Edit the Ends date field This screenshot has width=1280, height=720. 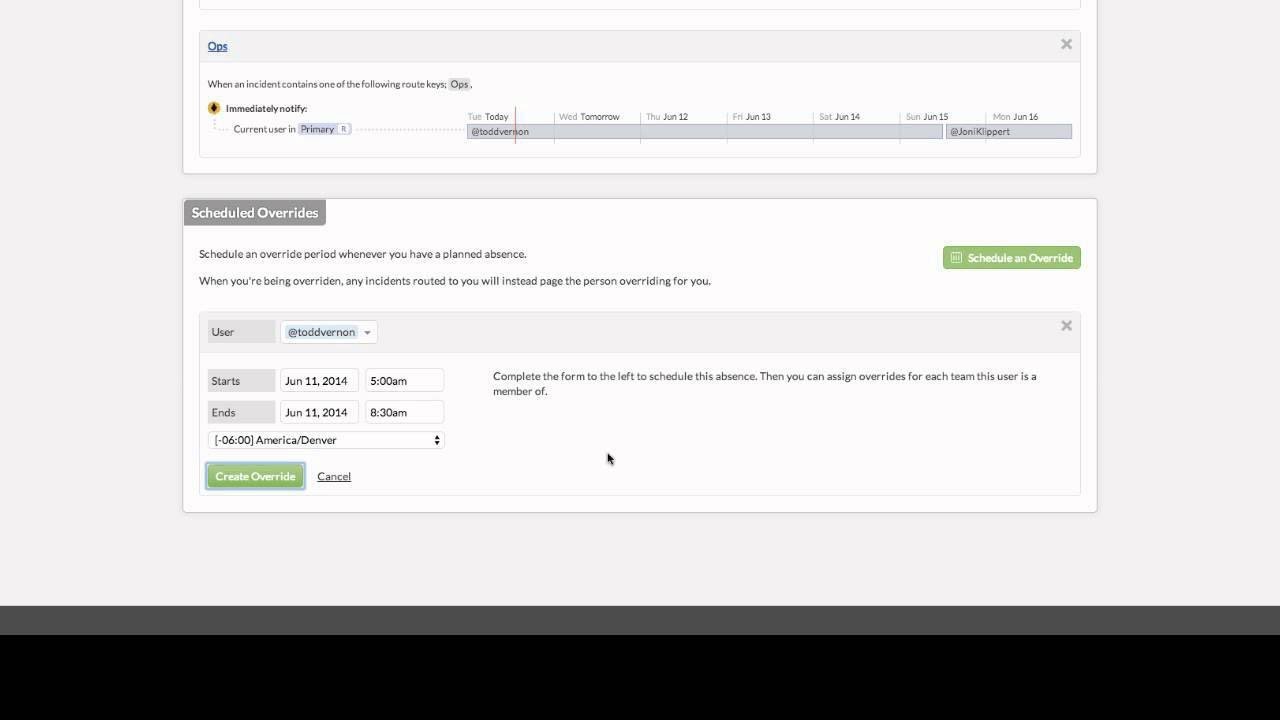[x=319, y=412]
